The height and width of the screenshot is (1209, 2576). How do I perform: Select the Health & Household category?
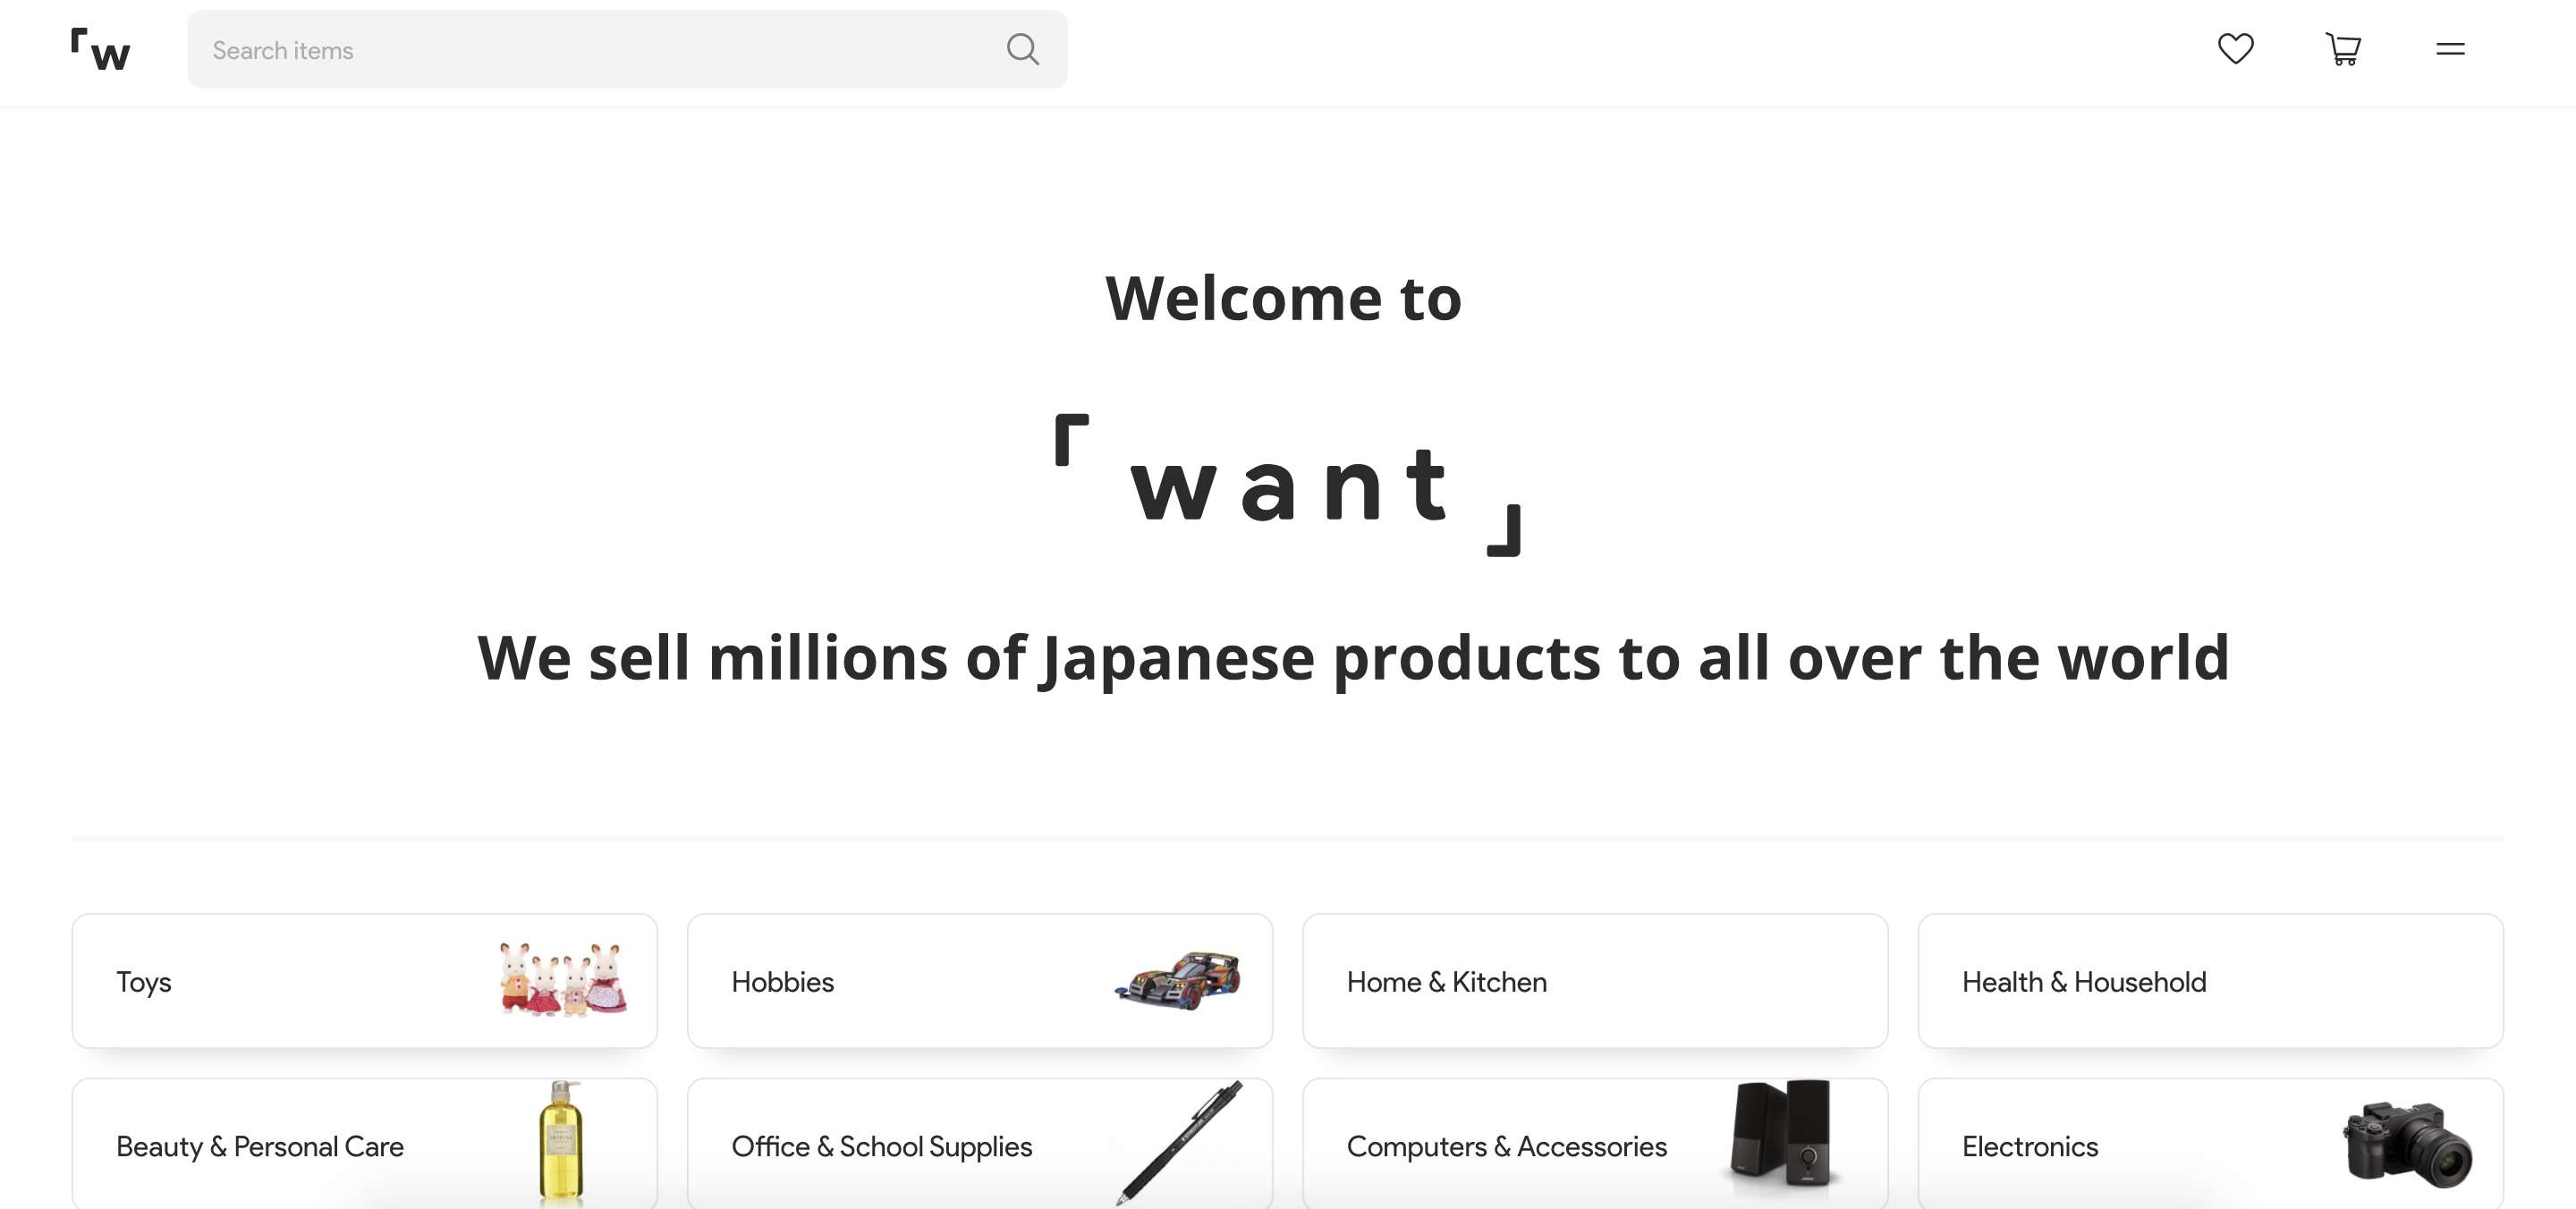tap(2210, 981)
